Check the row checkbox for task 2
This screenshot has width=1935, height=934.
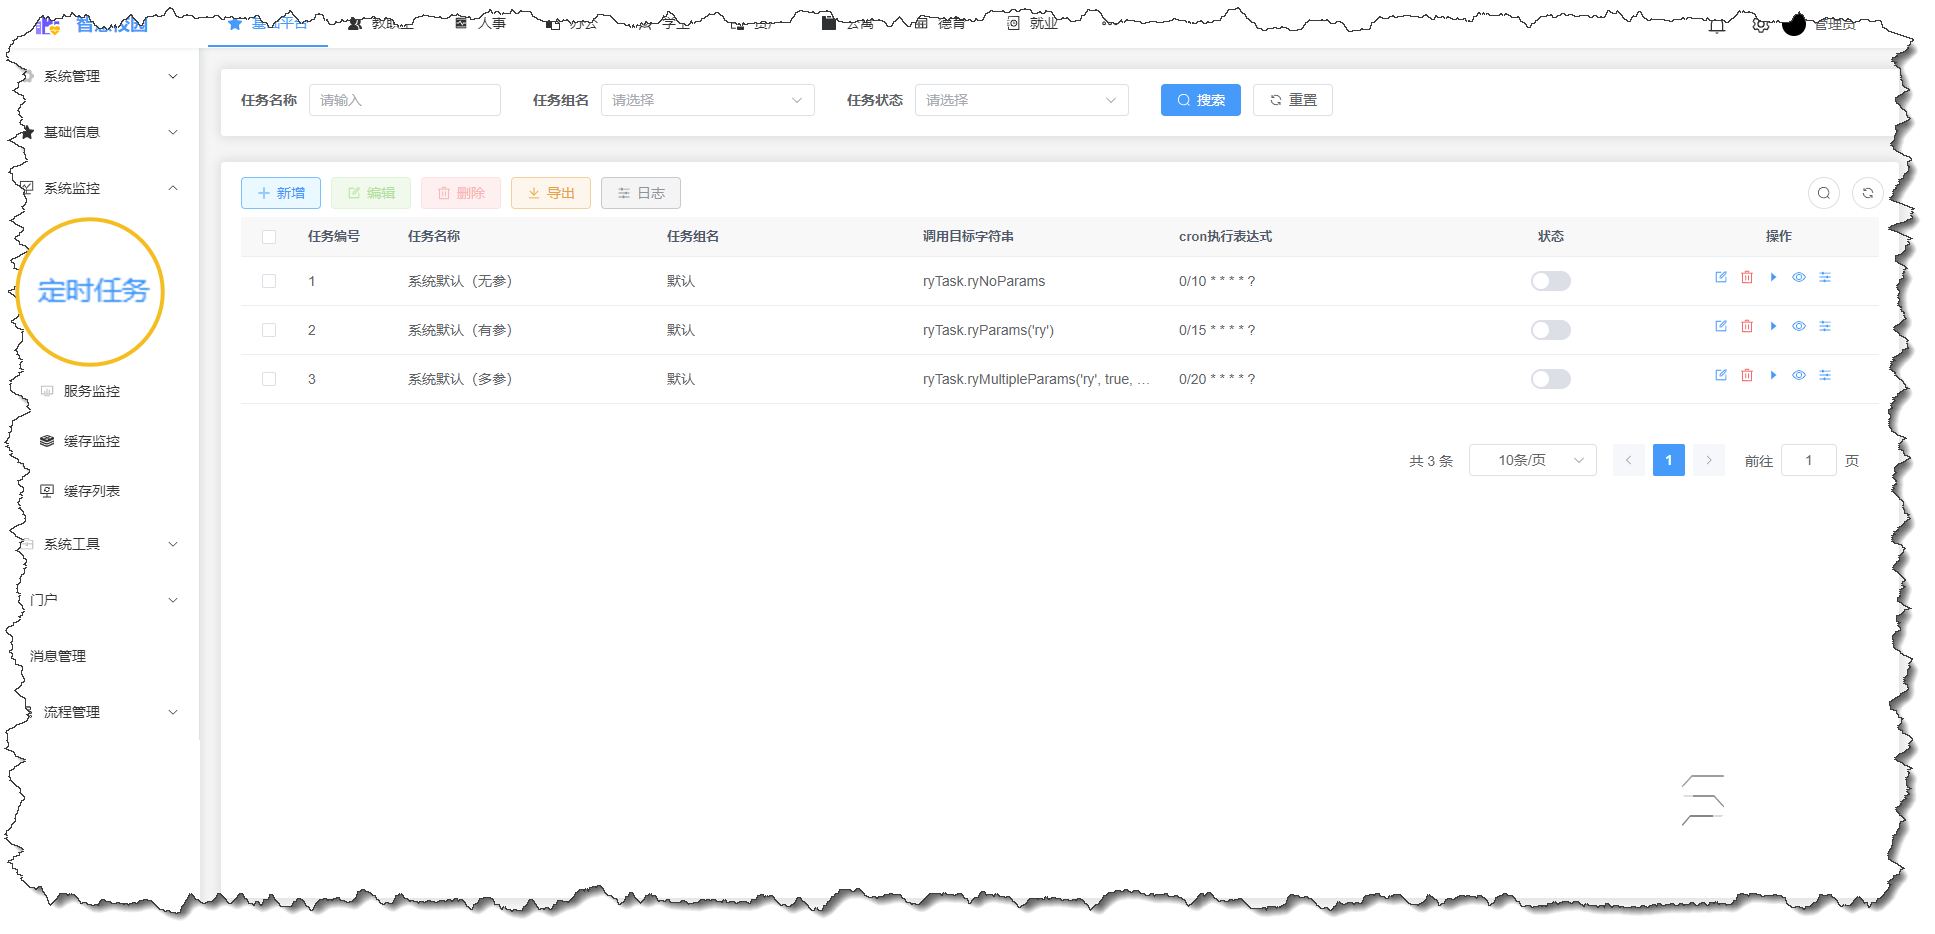point(268,330)
